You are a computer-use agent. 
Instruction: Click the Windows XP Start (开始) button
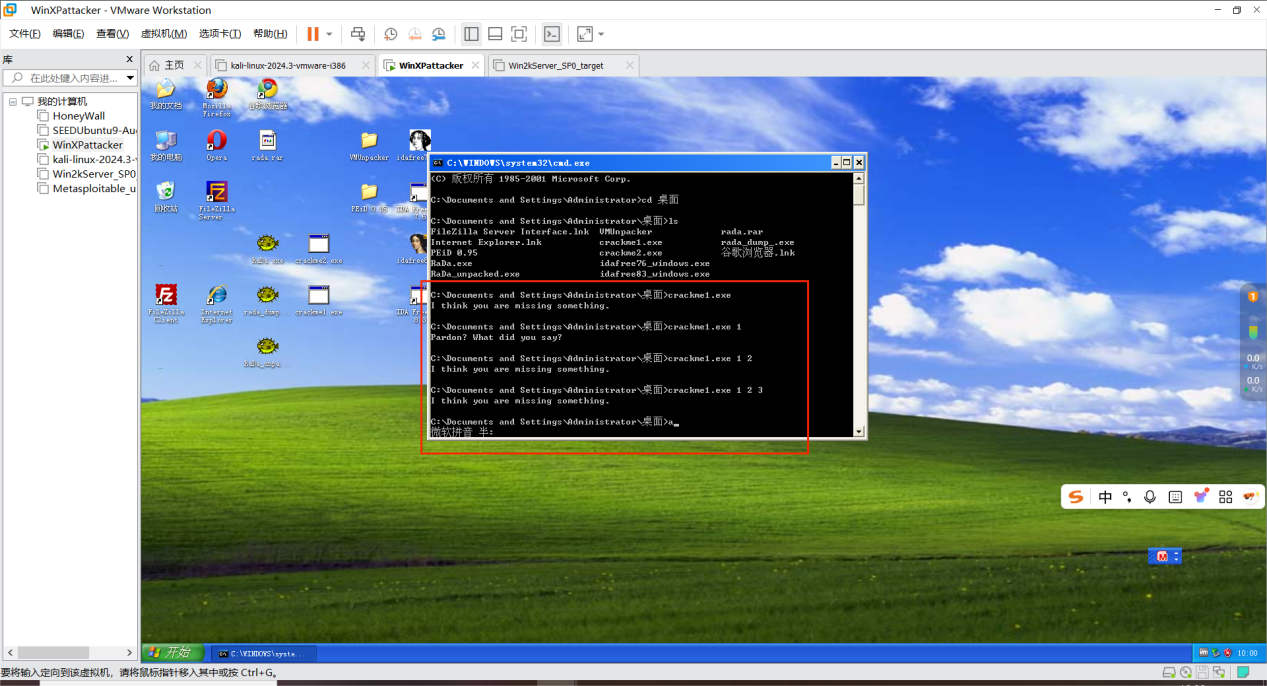pos(172,652)
